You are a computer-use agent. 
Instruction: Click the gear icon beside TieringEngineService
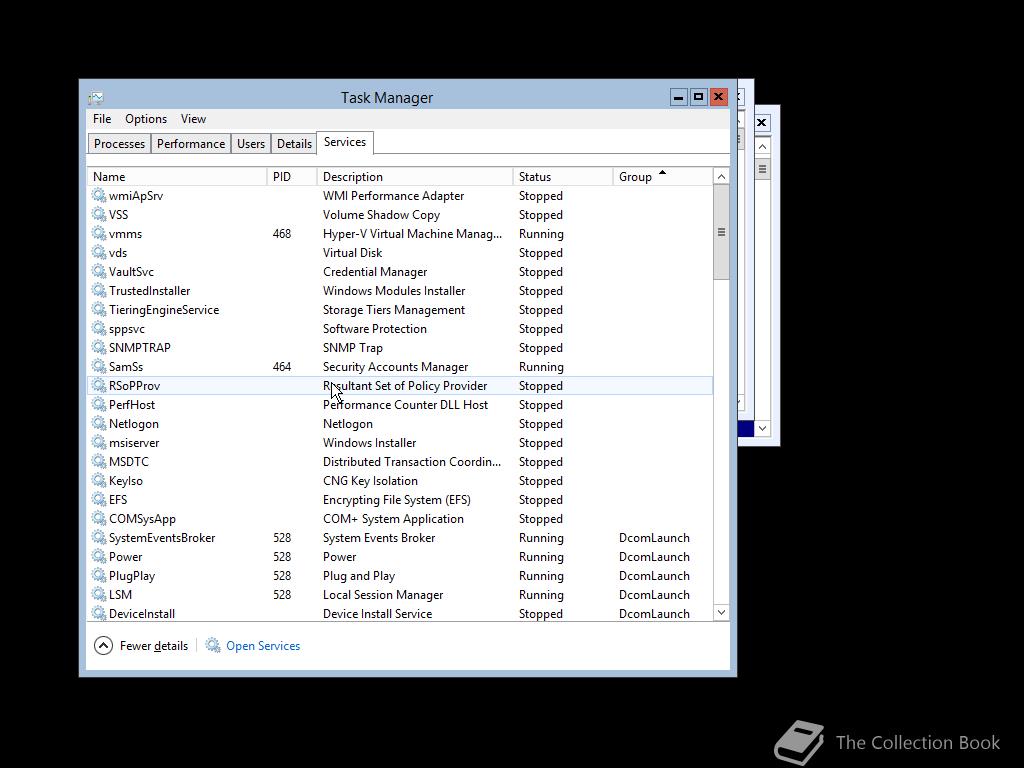[99, 309]
